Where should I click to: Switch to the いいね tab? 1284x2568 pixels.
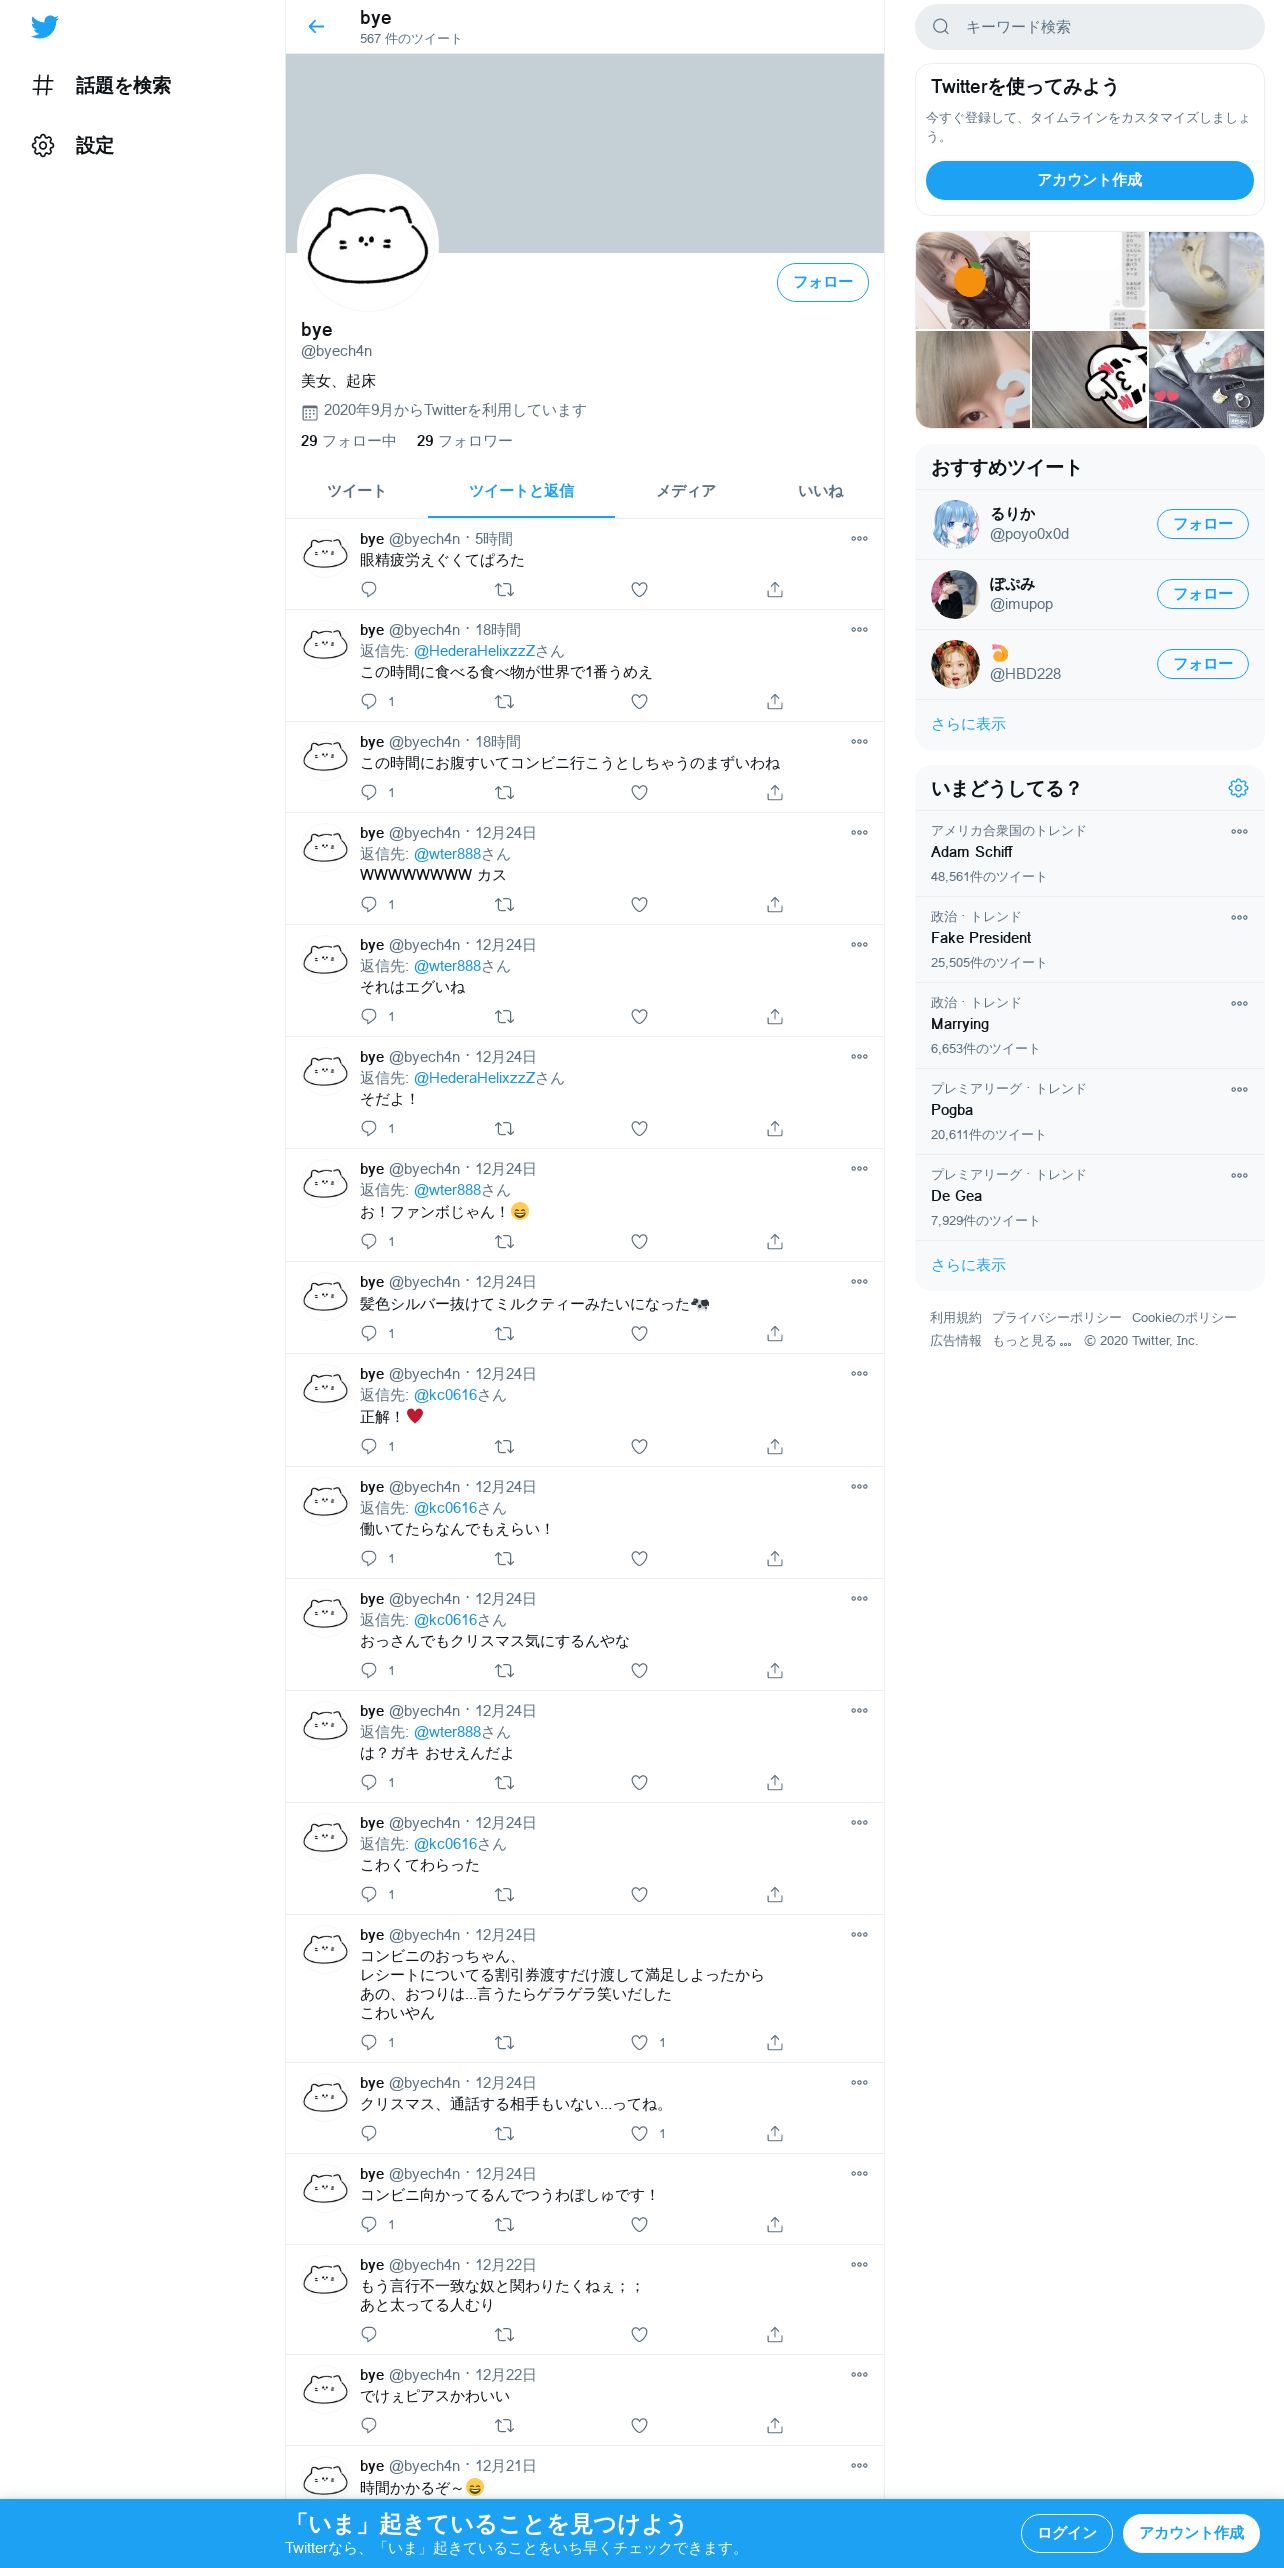point(820,491)
